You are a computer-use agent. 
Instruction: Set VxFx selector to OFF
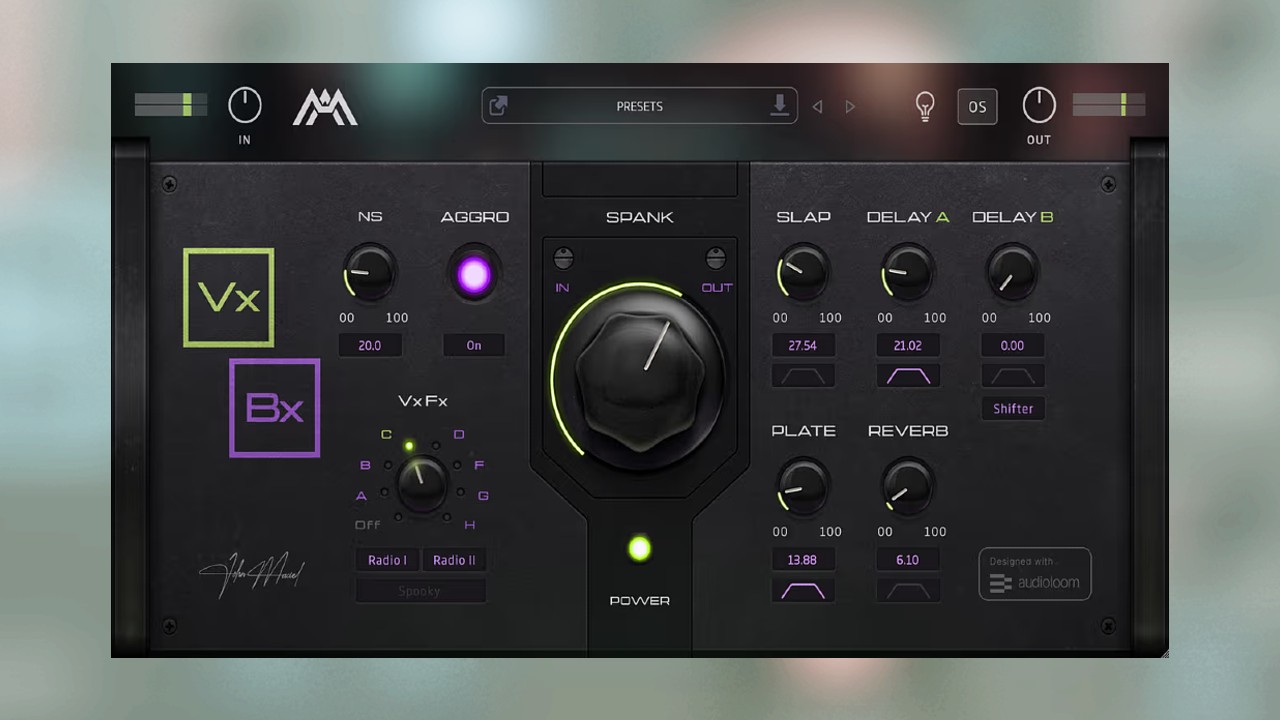[368, 525]
